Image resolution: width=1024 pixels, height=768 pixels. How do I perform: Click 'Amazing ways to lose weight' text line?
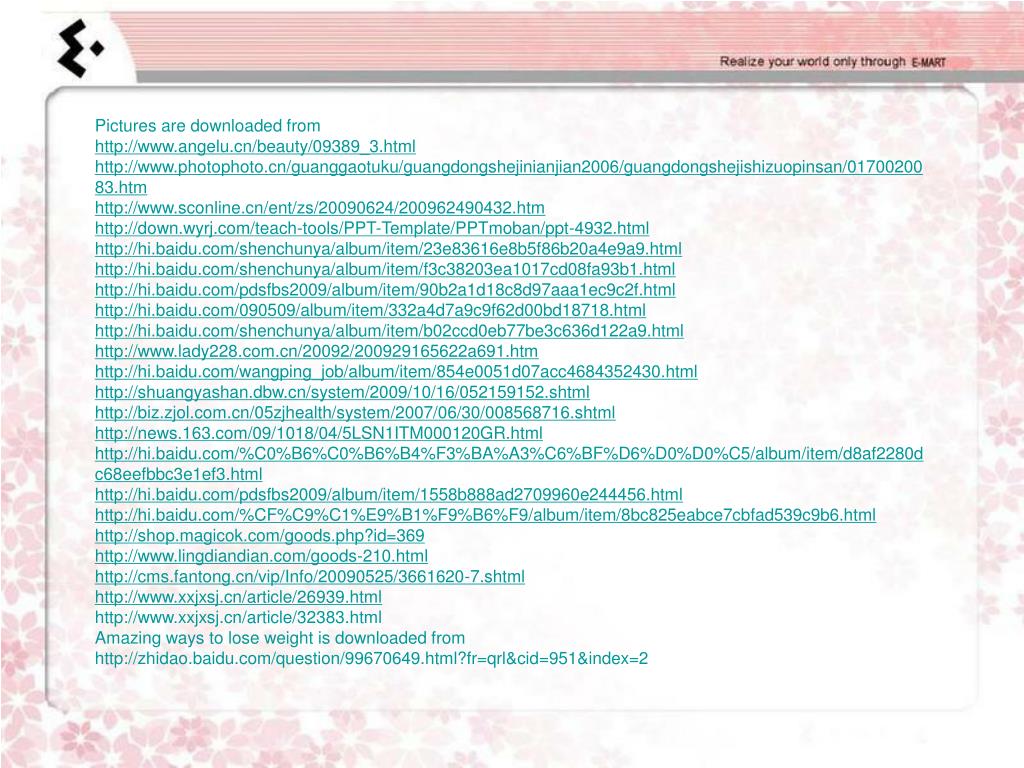[280, 638]
